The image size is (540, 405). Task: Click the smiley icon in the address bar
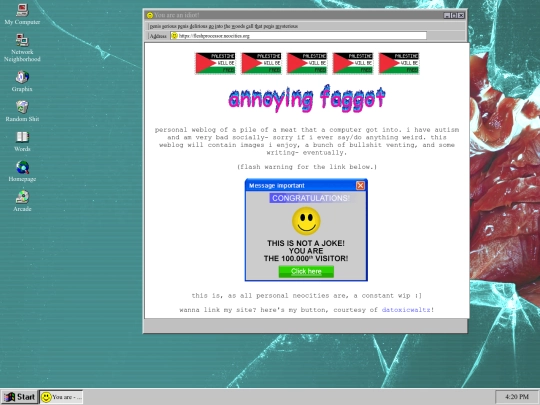[x=174, y=35]
